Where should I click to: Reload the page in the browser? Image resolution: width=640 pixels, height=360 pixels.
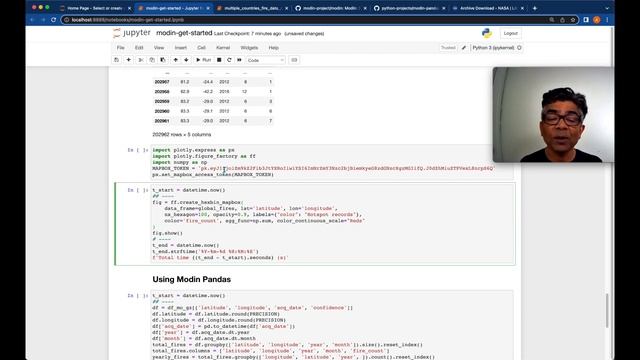point(53,20)
